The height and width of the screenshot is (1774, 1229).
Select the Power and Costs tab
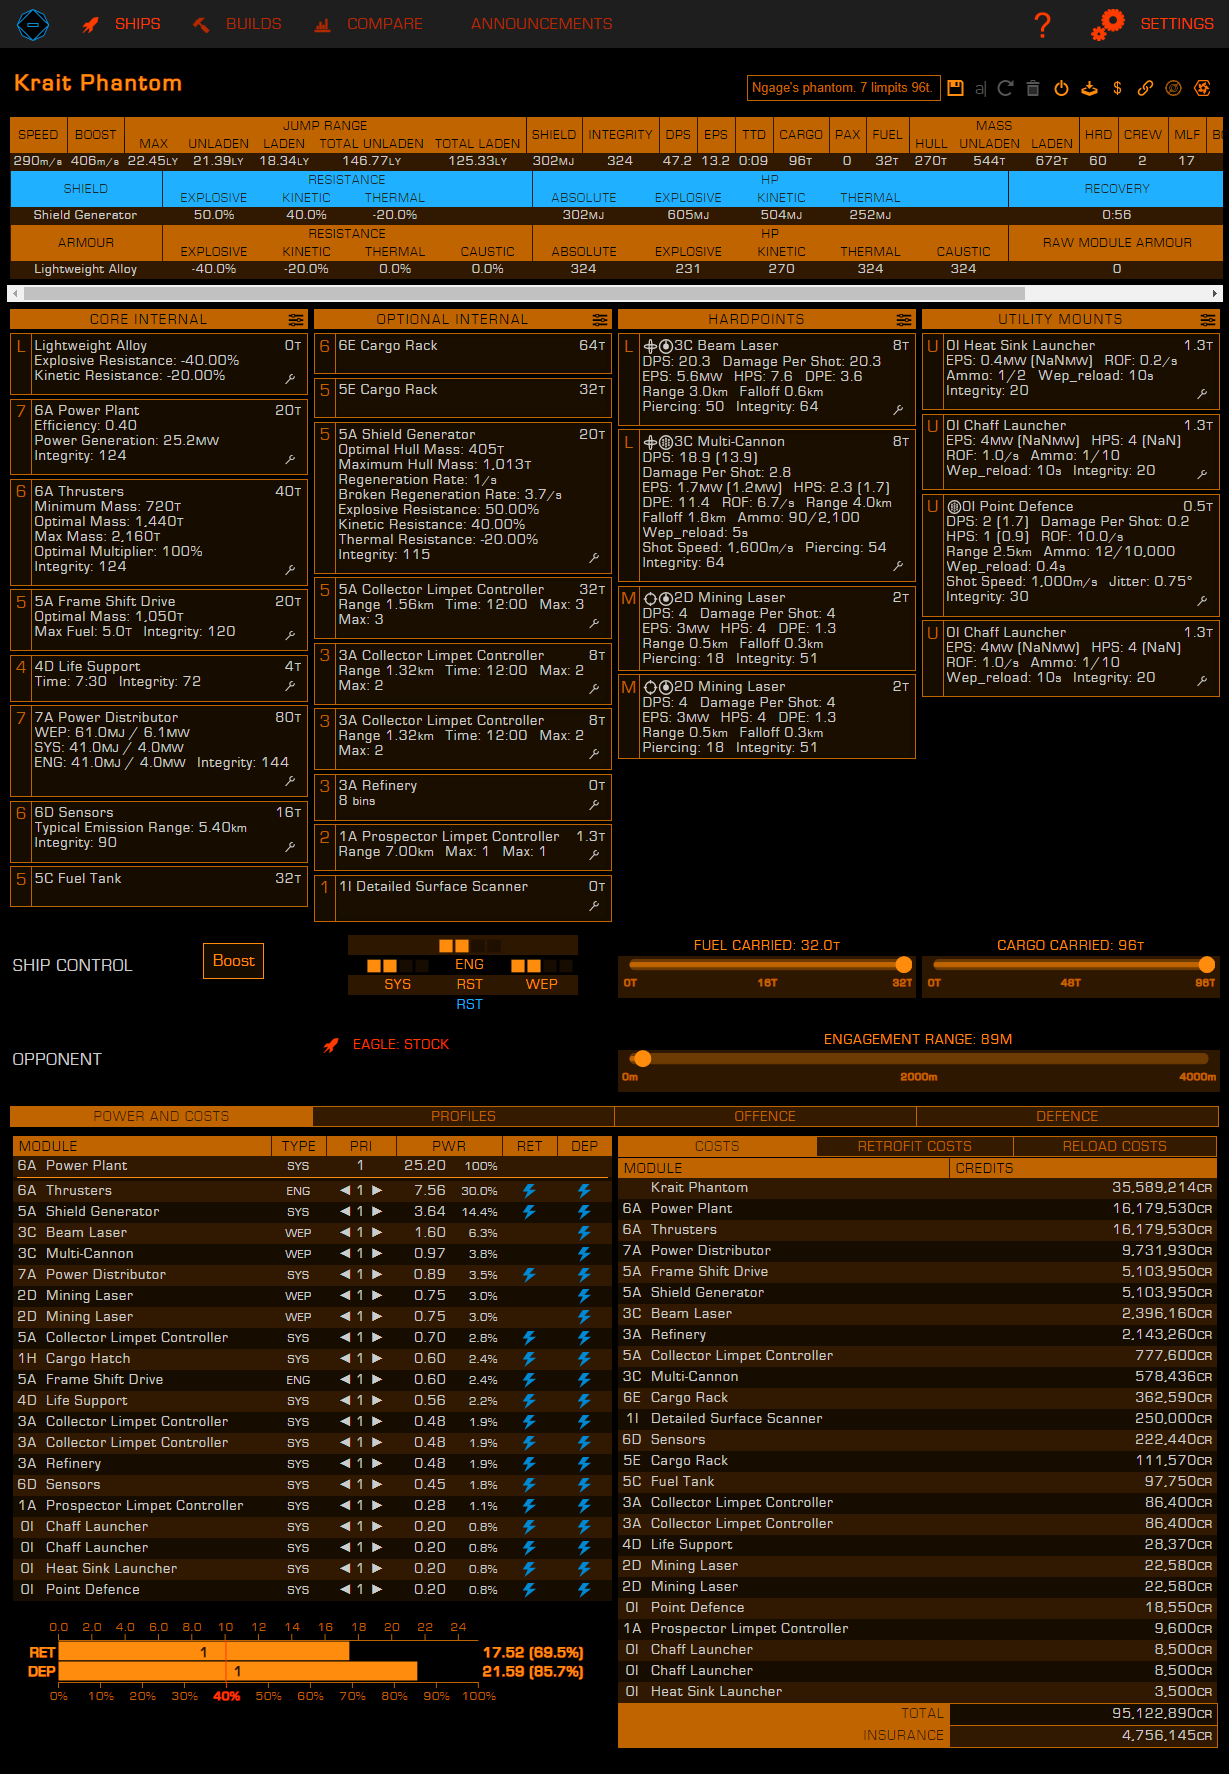(x=161, y=1116)
